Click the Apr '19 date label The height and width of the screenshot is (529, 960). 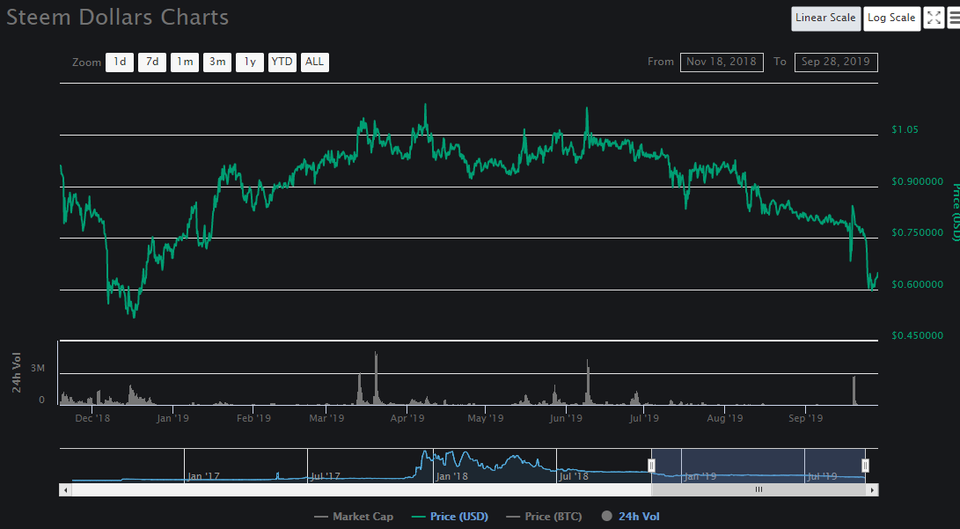click(x=408, y=418)
